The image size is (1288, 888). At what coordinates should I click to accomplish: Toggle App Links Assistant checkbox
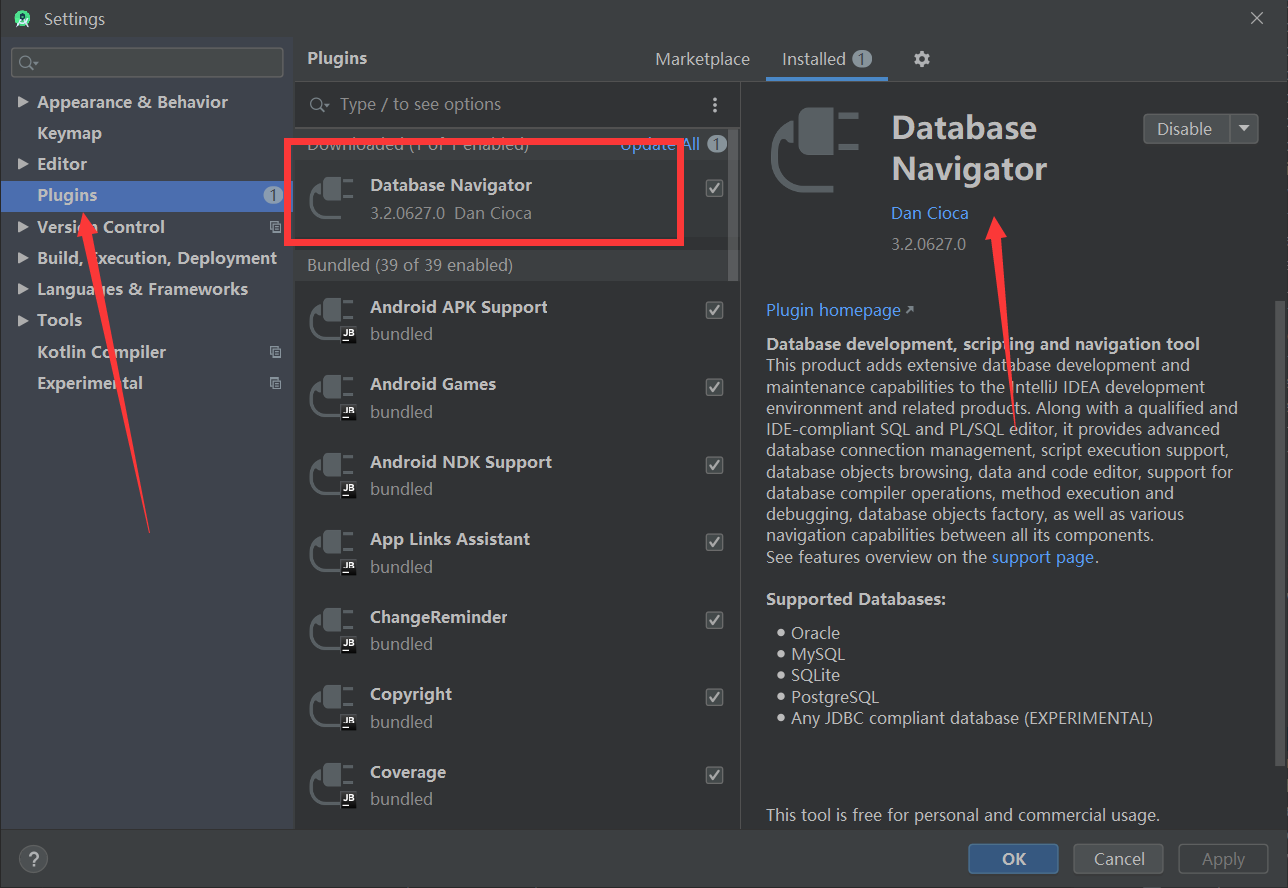714,542
